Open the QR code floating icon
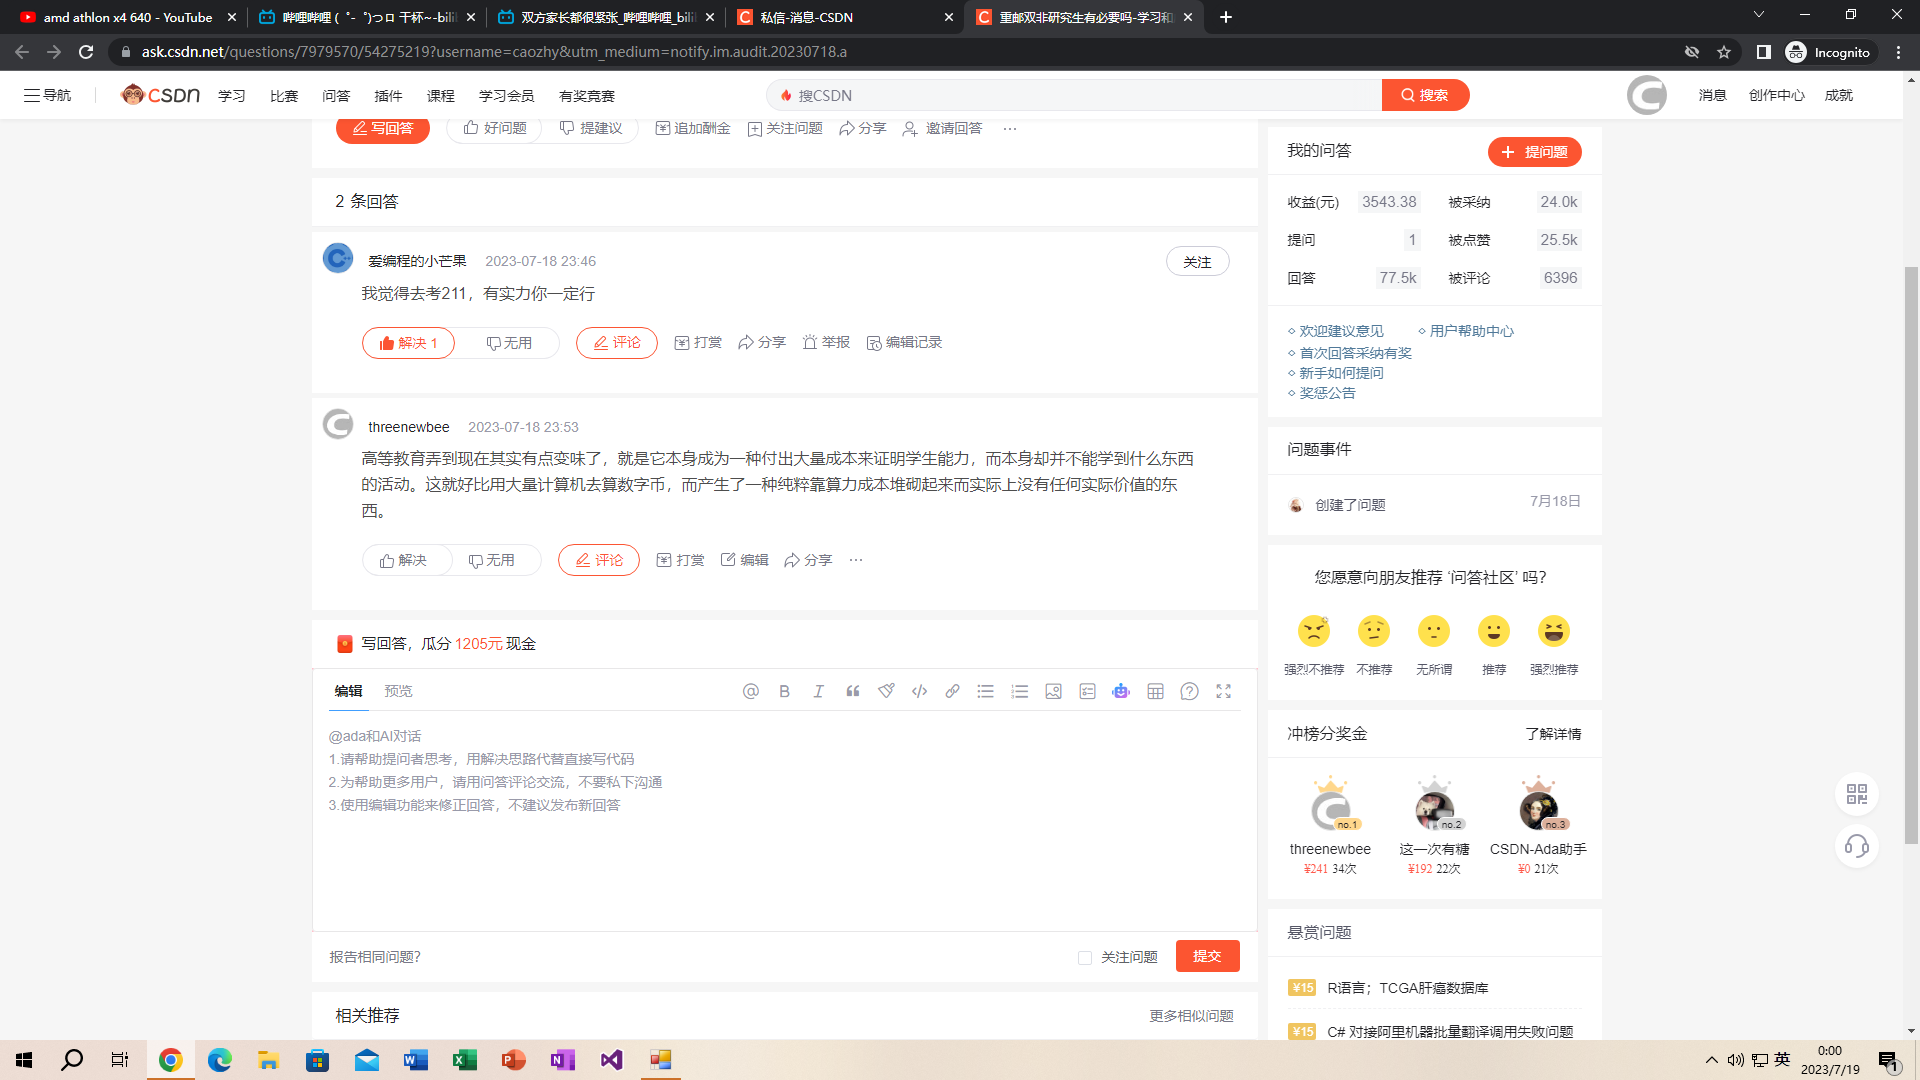 tap(1857, 794)
